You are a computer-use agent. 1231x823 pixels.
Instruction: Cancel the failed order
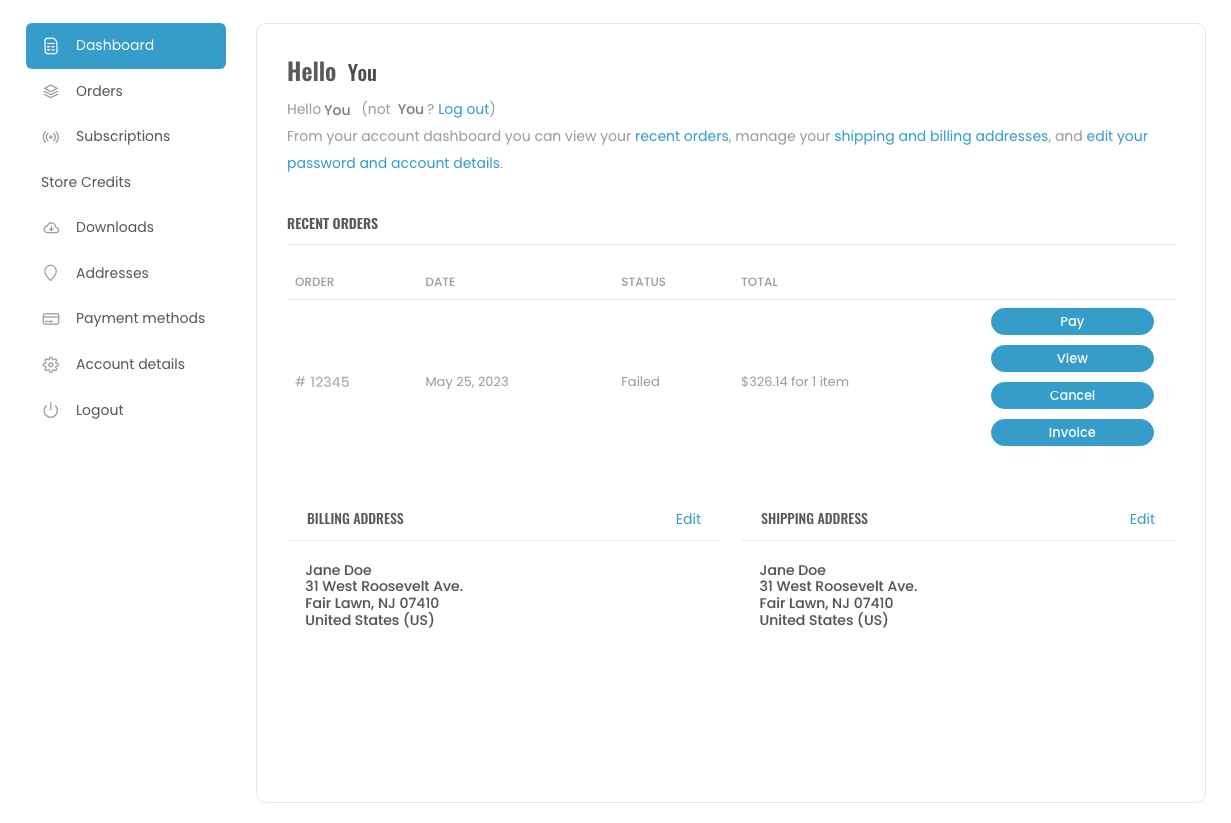1072,396
